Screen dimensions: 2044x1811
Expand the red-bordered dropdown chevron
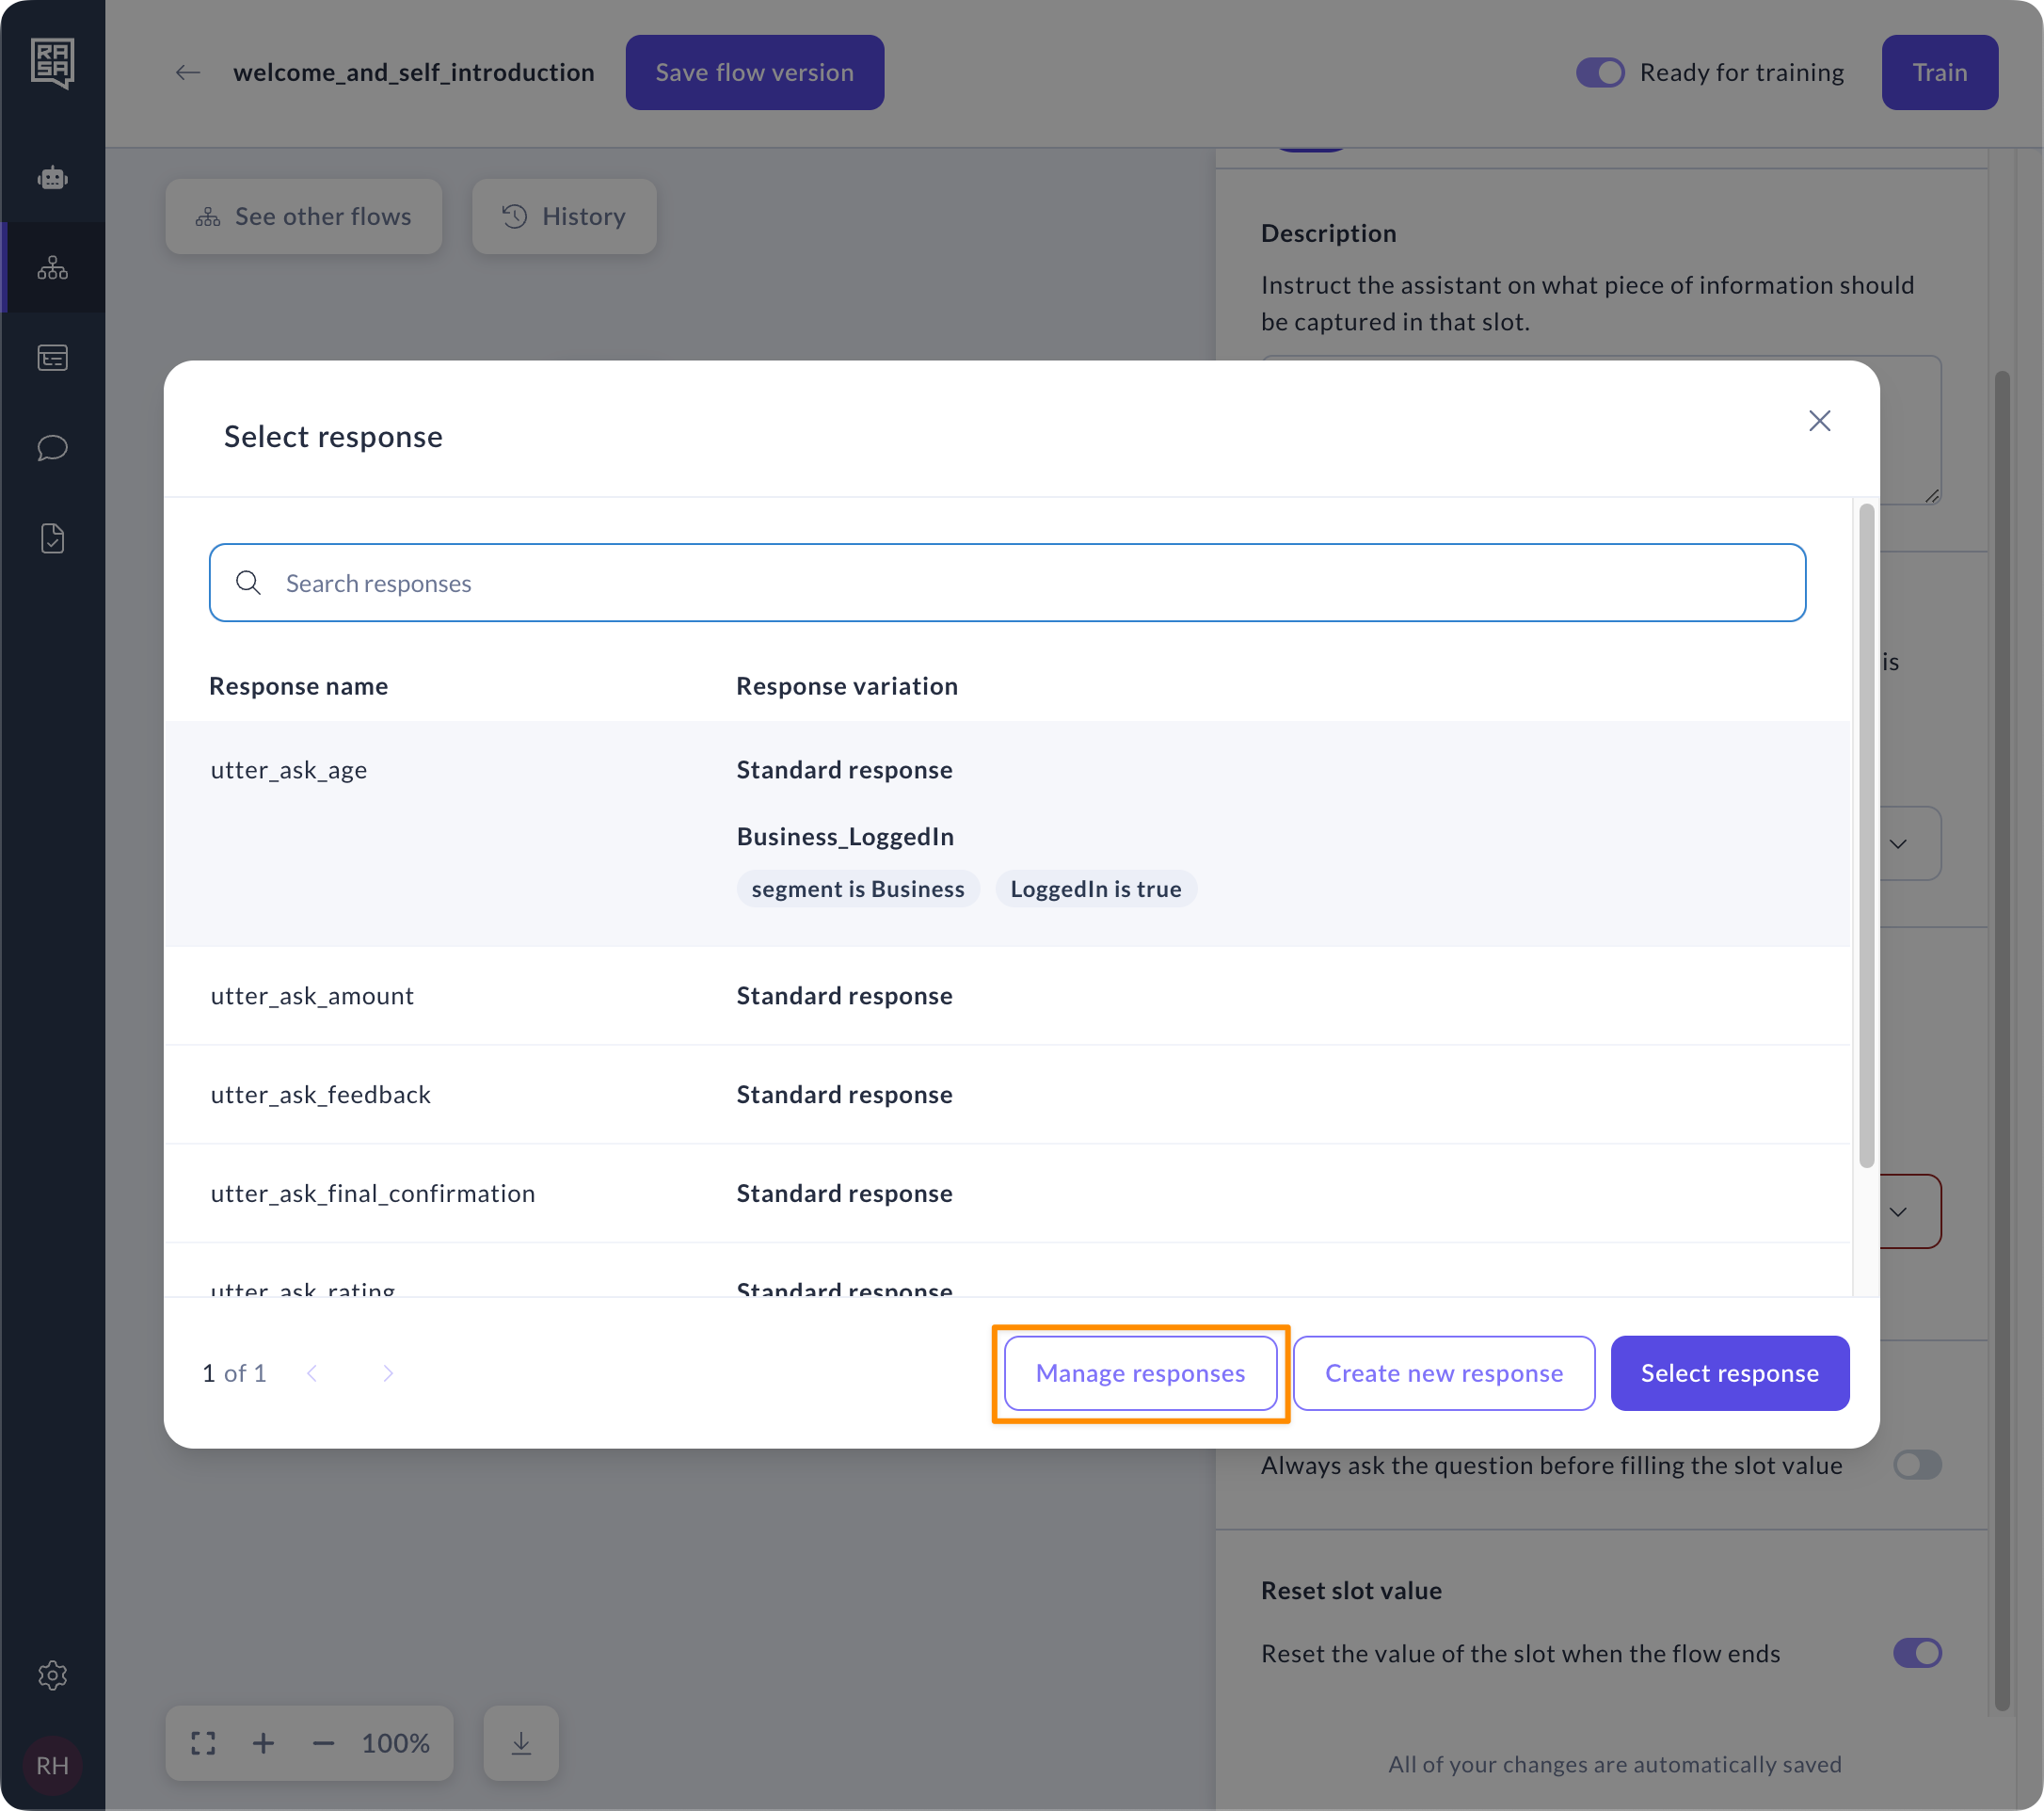click(1898, 1212)
